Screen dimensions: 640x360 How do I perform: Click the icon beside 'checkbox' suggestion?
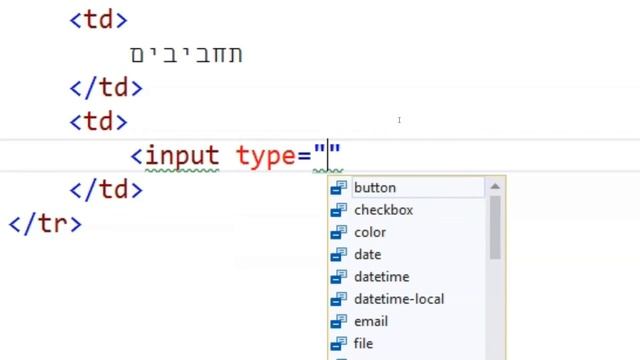(x=339, y=210)
